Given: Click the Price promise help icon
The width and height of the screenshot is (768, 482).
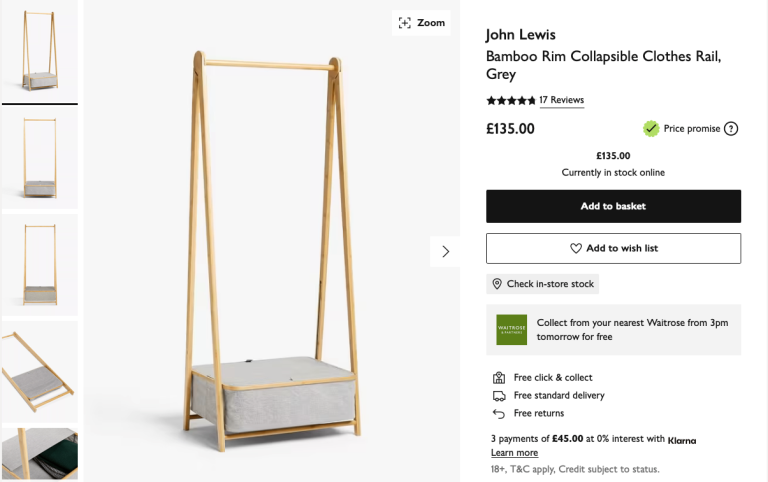Looking at the screenshot, I should 731,128.
